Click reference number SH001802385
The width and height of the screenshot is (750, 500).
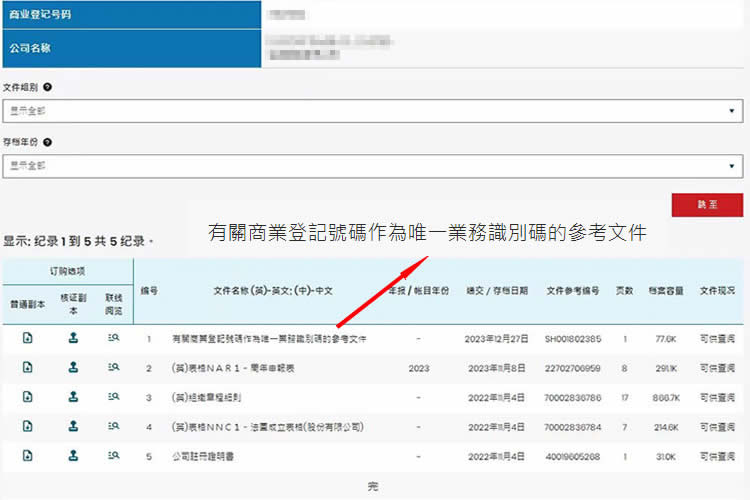pyautogui.click(x=573, y=340)
